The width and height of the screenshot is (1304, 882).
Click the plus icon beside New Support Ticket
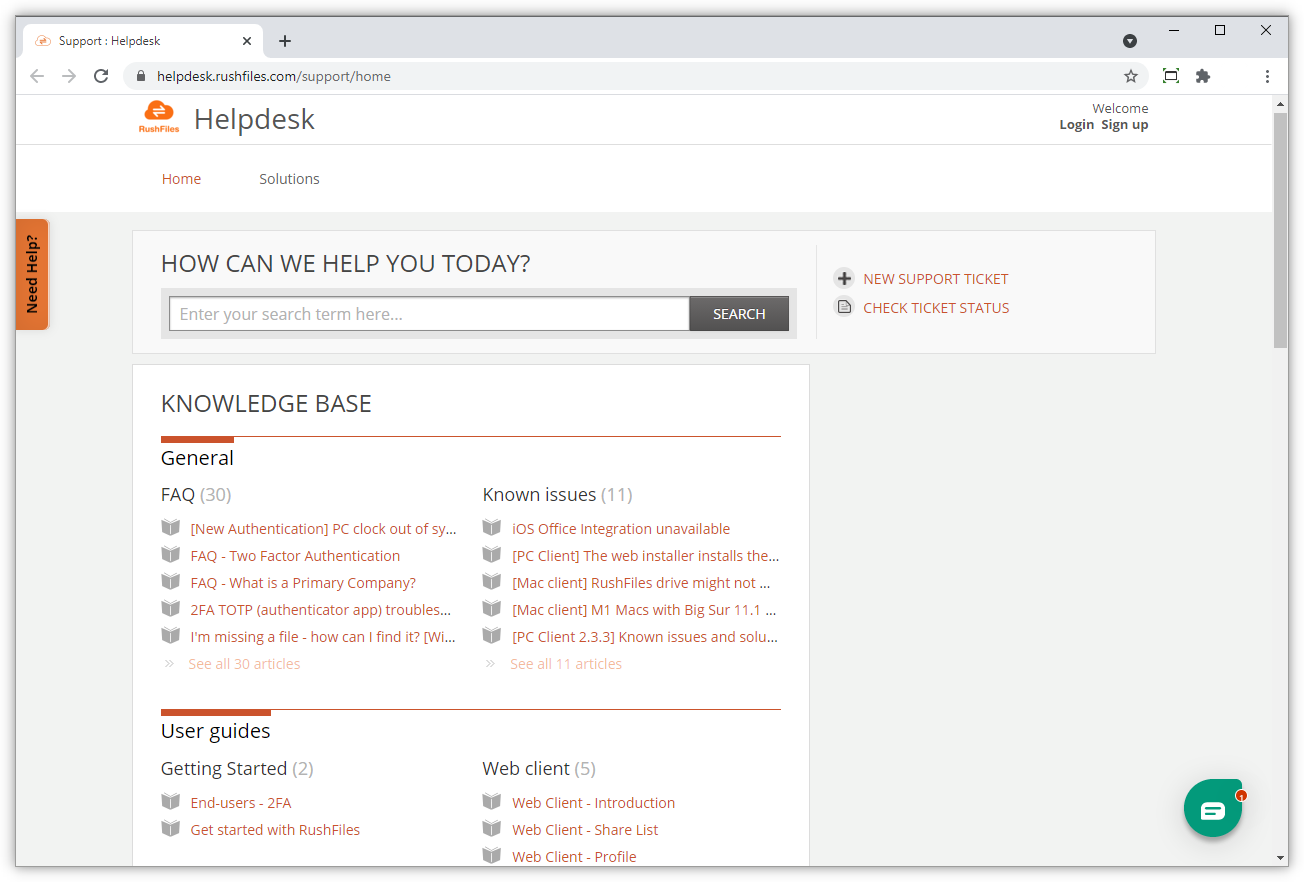pos(844,279)
